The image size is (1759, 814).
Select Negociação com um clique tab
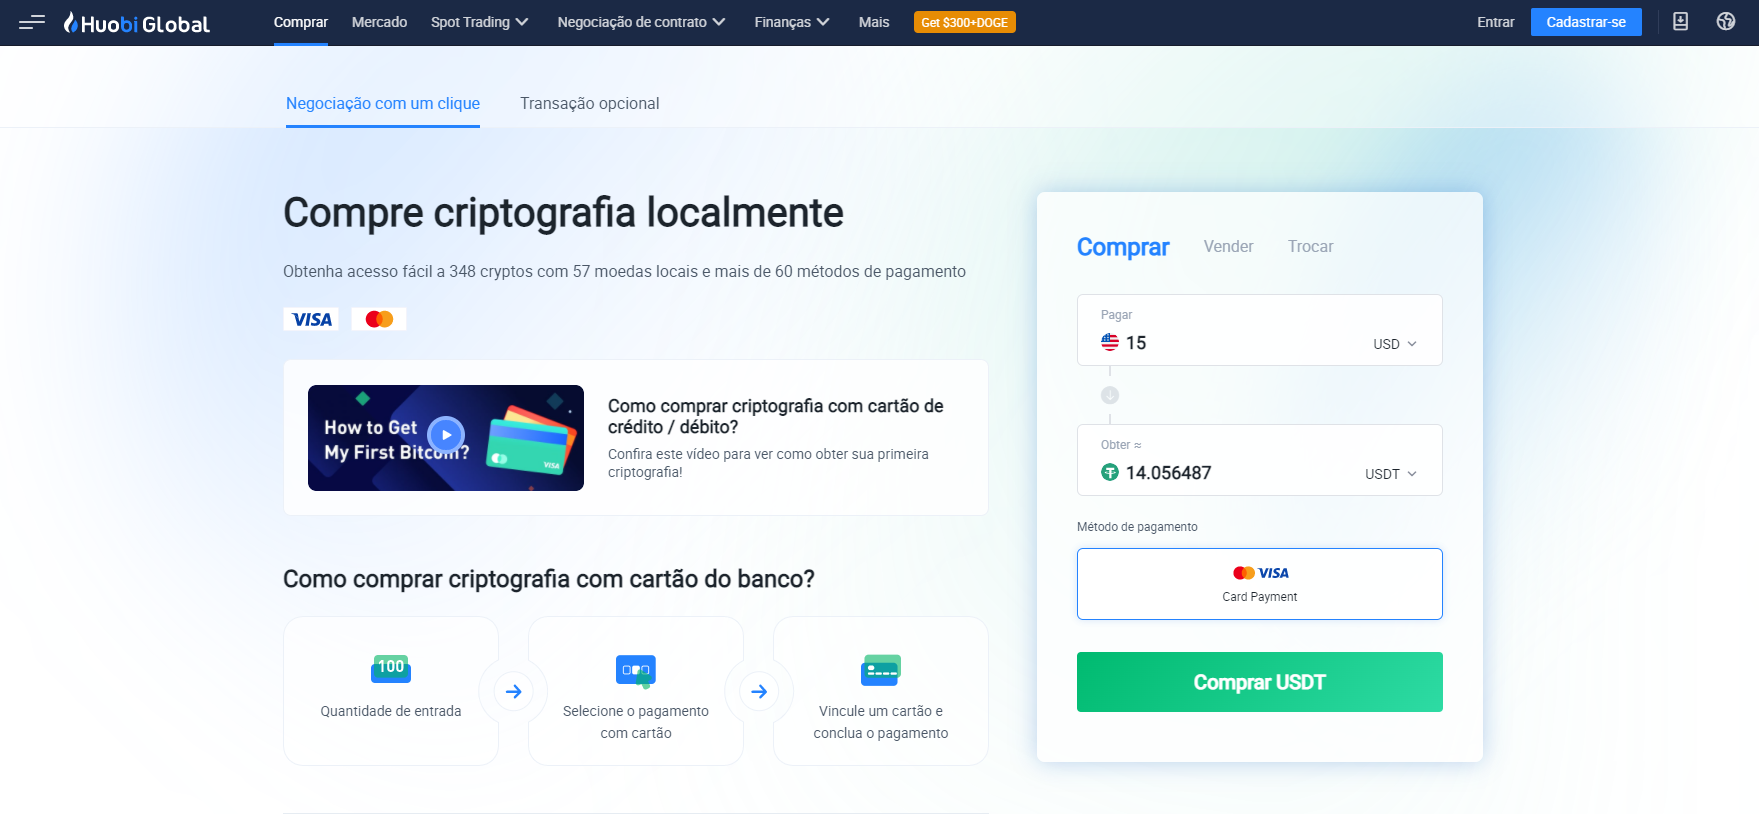click(383, 103)
